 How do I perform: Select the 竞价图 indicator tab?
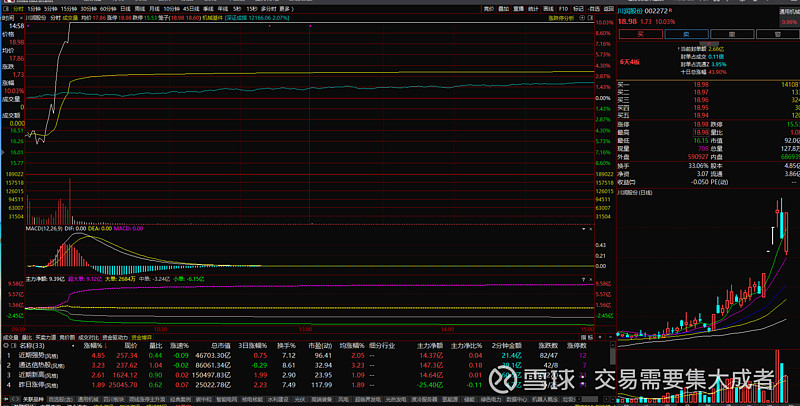tap(67, 338)
